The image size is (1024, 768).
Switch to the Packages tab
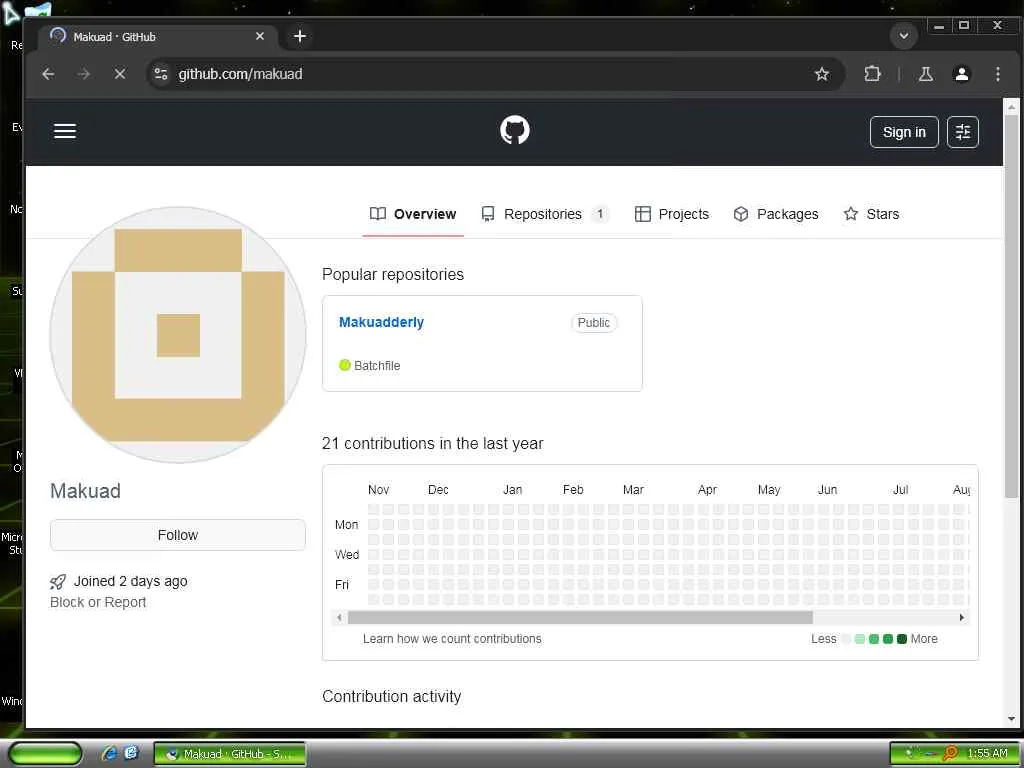tap(776, 214)
